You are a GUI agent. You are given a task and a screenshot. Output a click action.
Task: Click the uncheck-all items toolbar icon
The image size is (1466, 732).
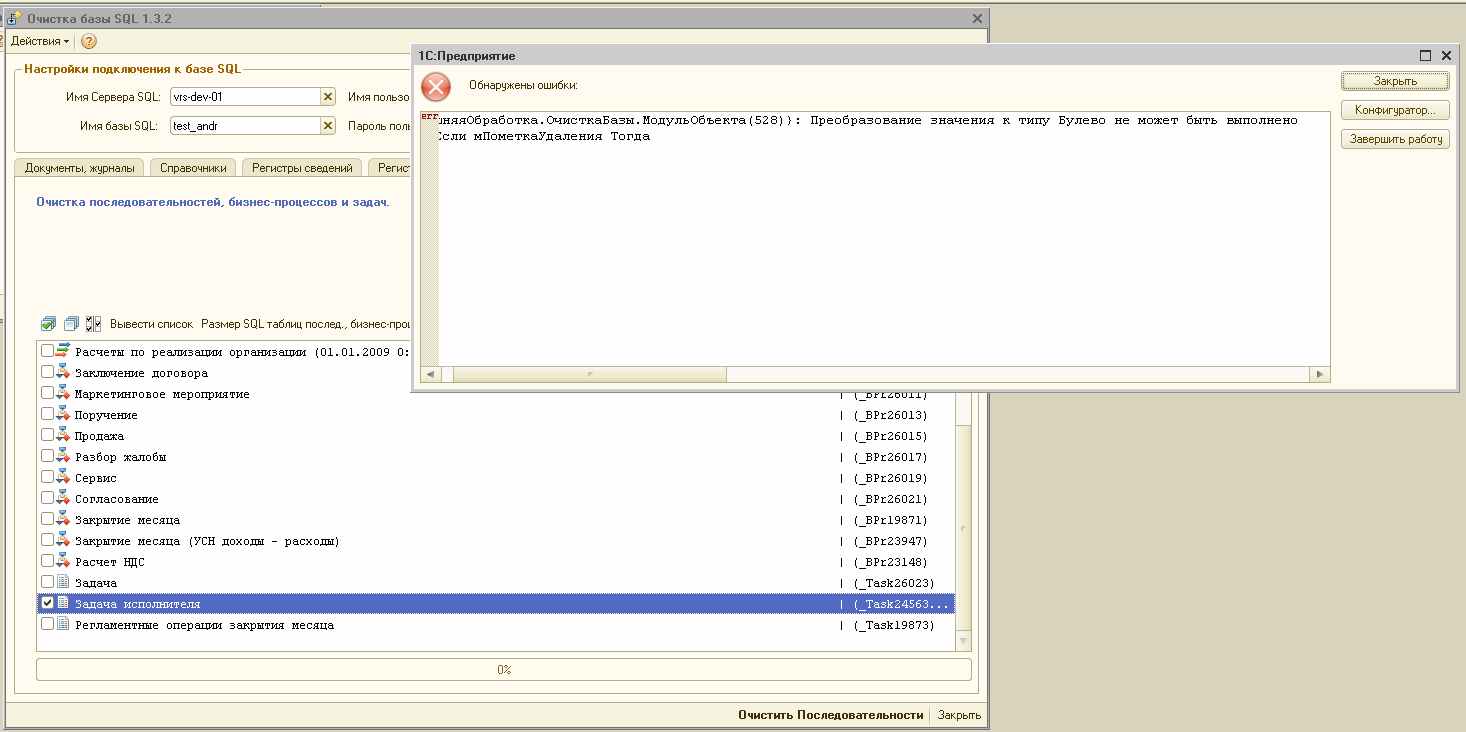(x=71, y=324)
